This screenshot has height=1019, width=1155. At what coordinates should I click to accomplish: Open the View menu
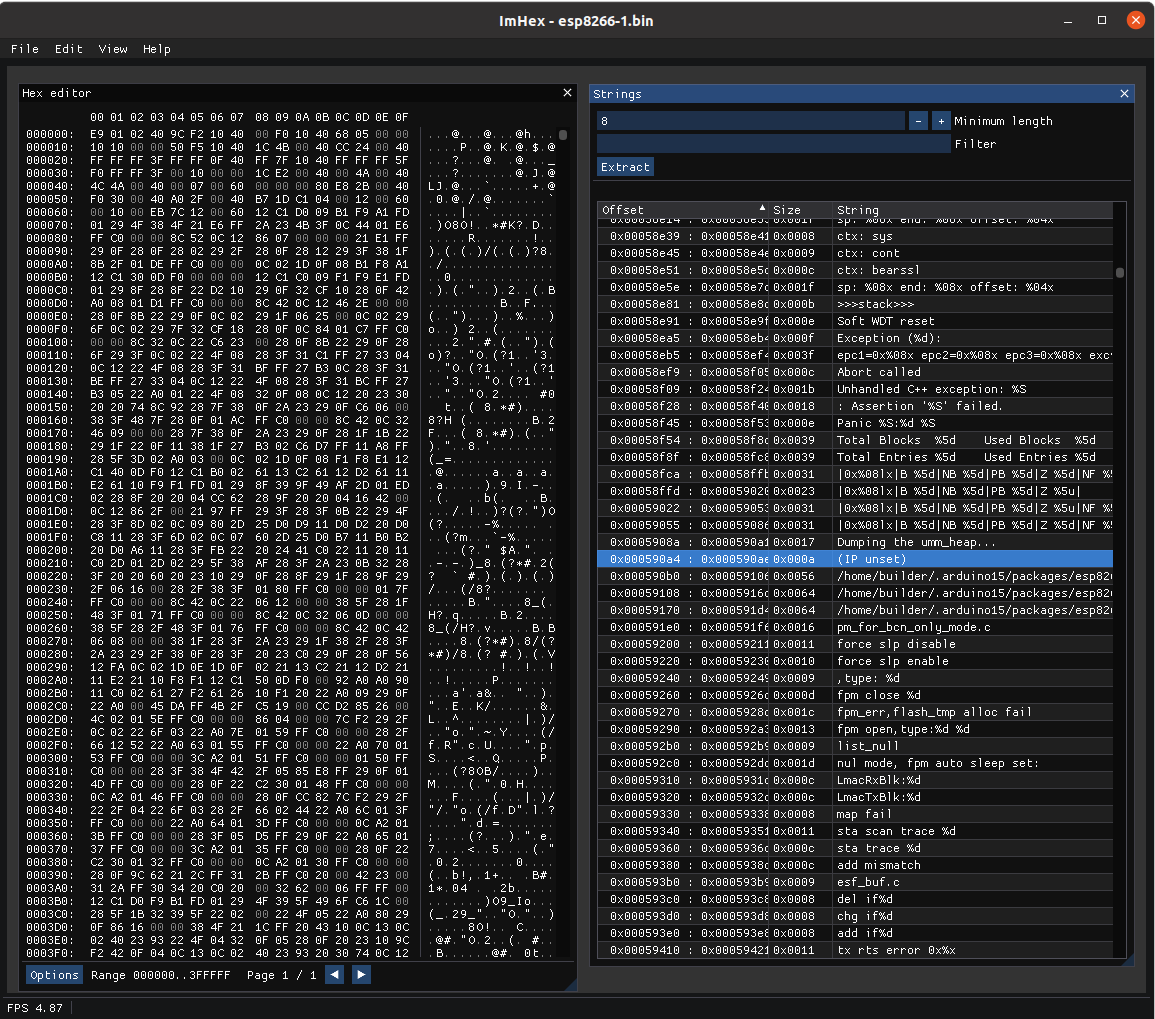(113, 49)
